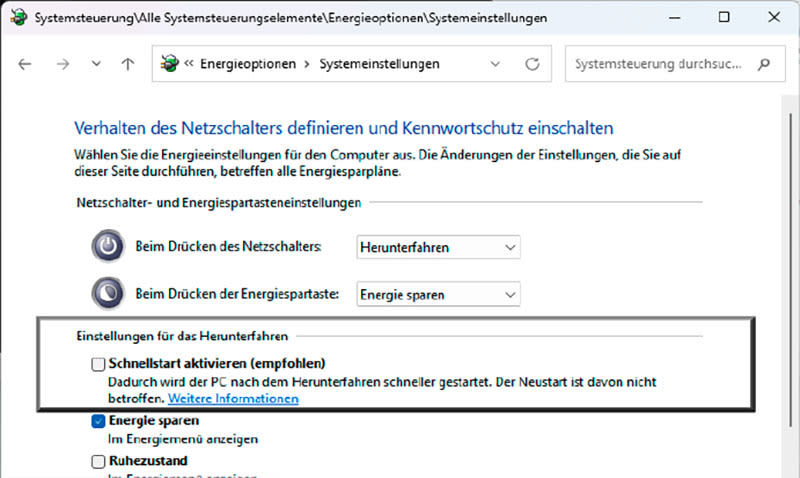
Task: Click the moon icon for Energiespartaste
Action: (107, 294)
